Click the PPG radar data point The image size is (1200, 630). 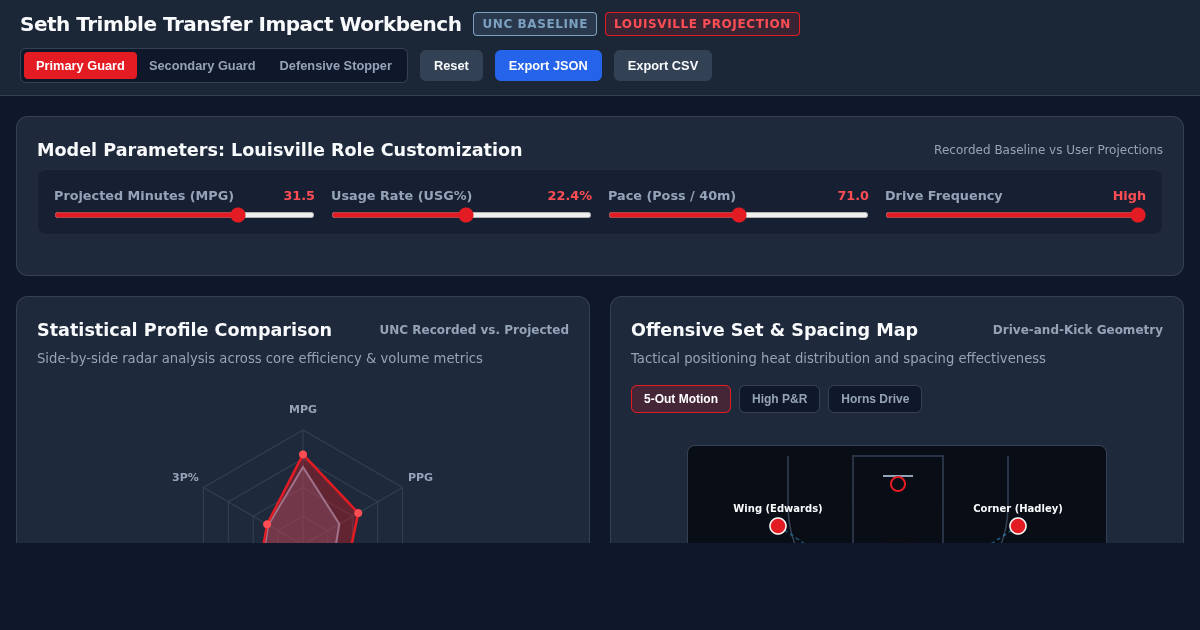click(358, 513)
